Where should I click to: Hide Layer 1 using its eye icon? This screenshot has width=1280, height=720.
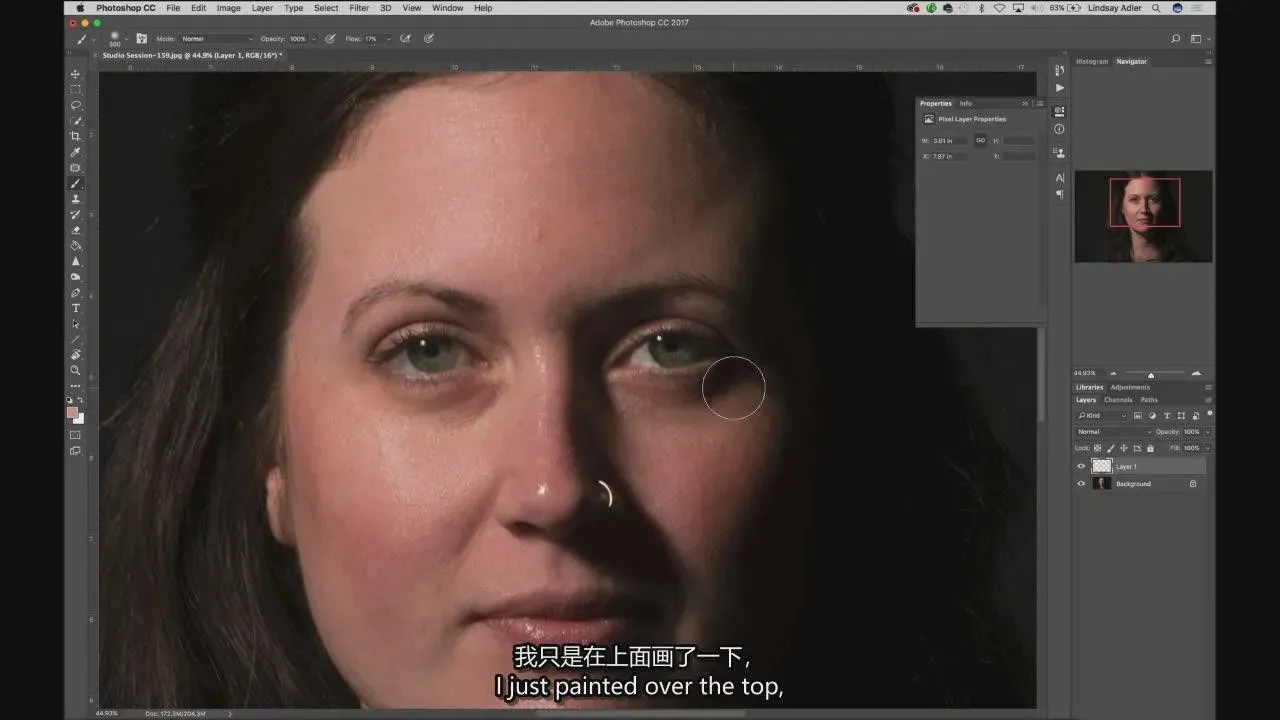[x=1081, y=466]
